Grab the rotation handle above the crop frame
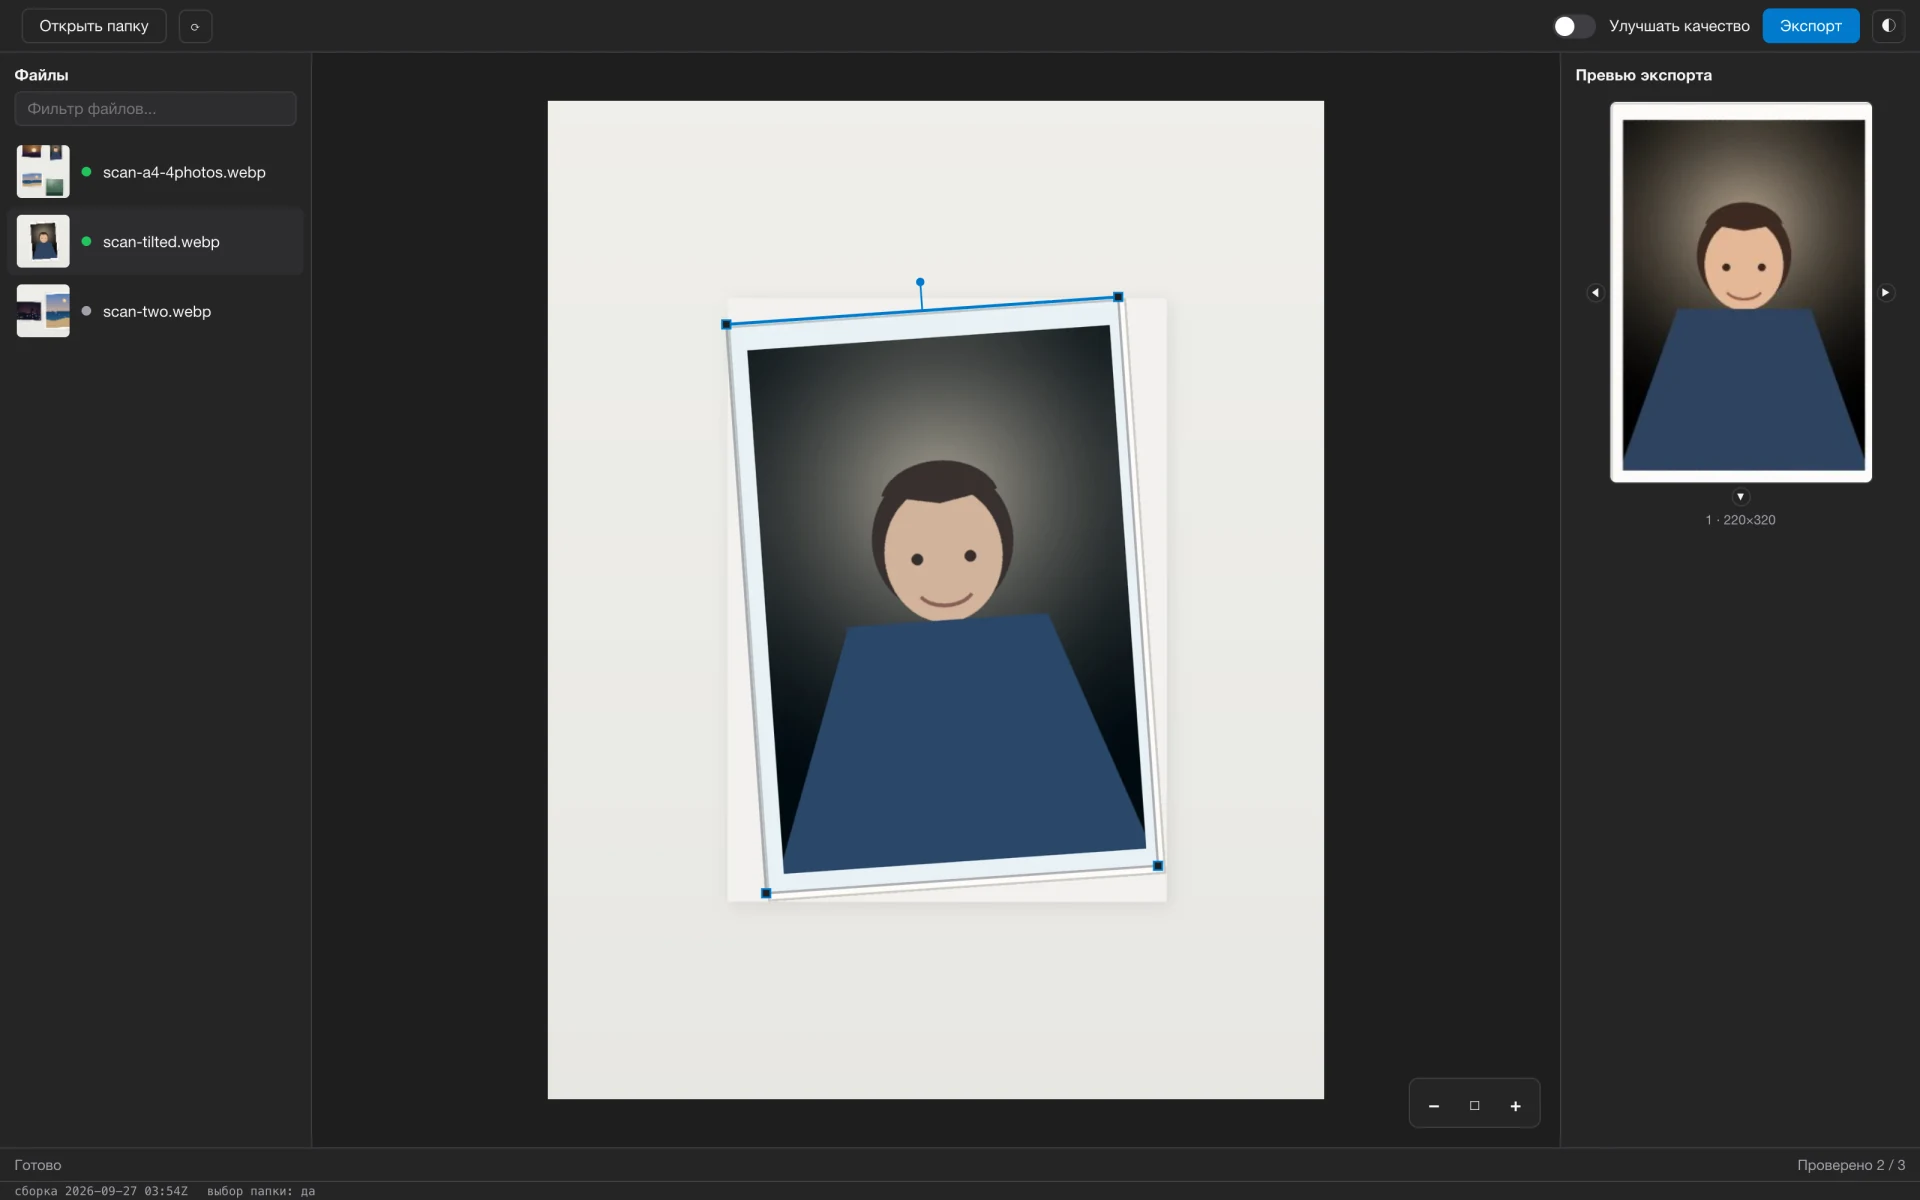Image resolution: width=1920 pixels, height=1200 pixels. (x=920, y=282)
